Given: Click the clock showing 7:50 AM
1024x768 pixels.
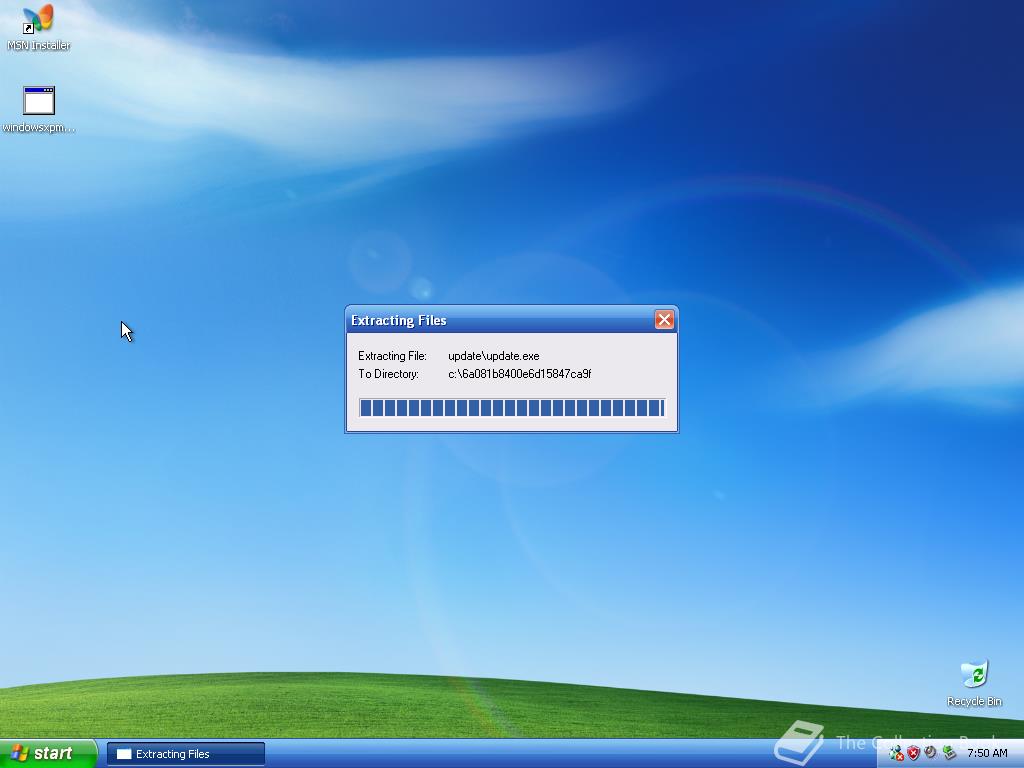Looking at the screenshot, I should (985, 753).
